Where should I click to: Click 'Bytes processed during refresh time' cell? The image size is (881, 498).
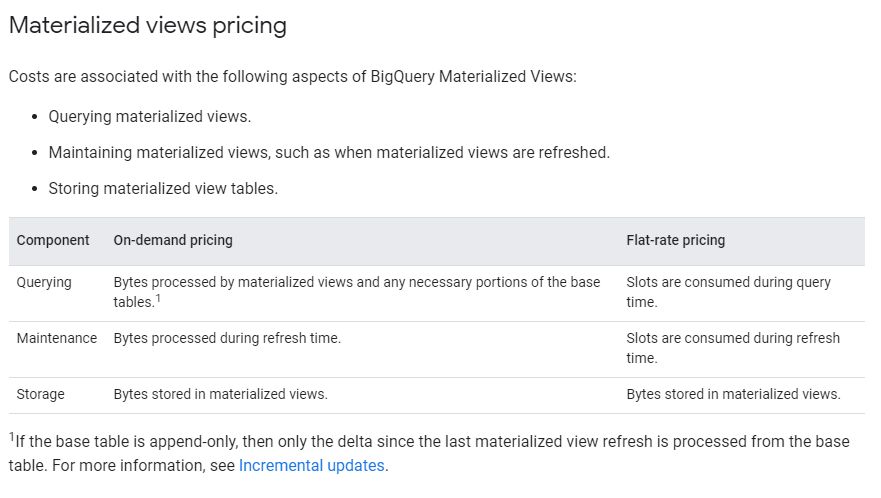tap(227, 338)
